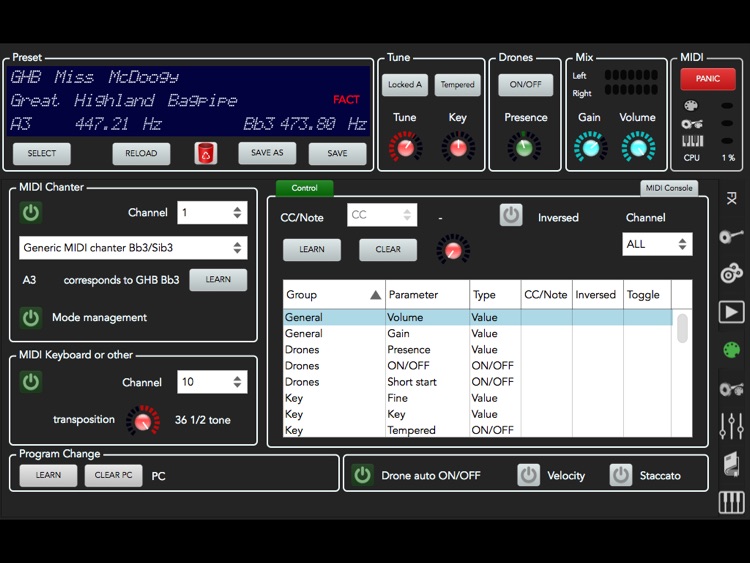The height and width of the screenshot is (563, 750).
Task: Open Generic MIDI chanter dropdown
Action: 133,248
